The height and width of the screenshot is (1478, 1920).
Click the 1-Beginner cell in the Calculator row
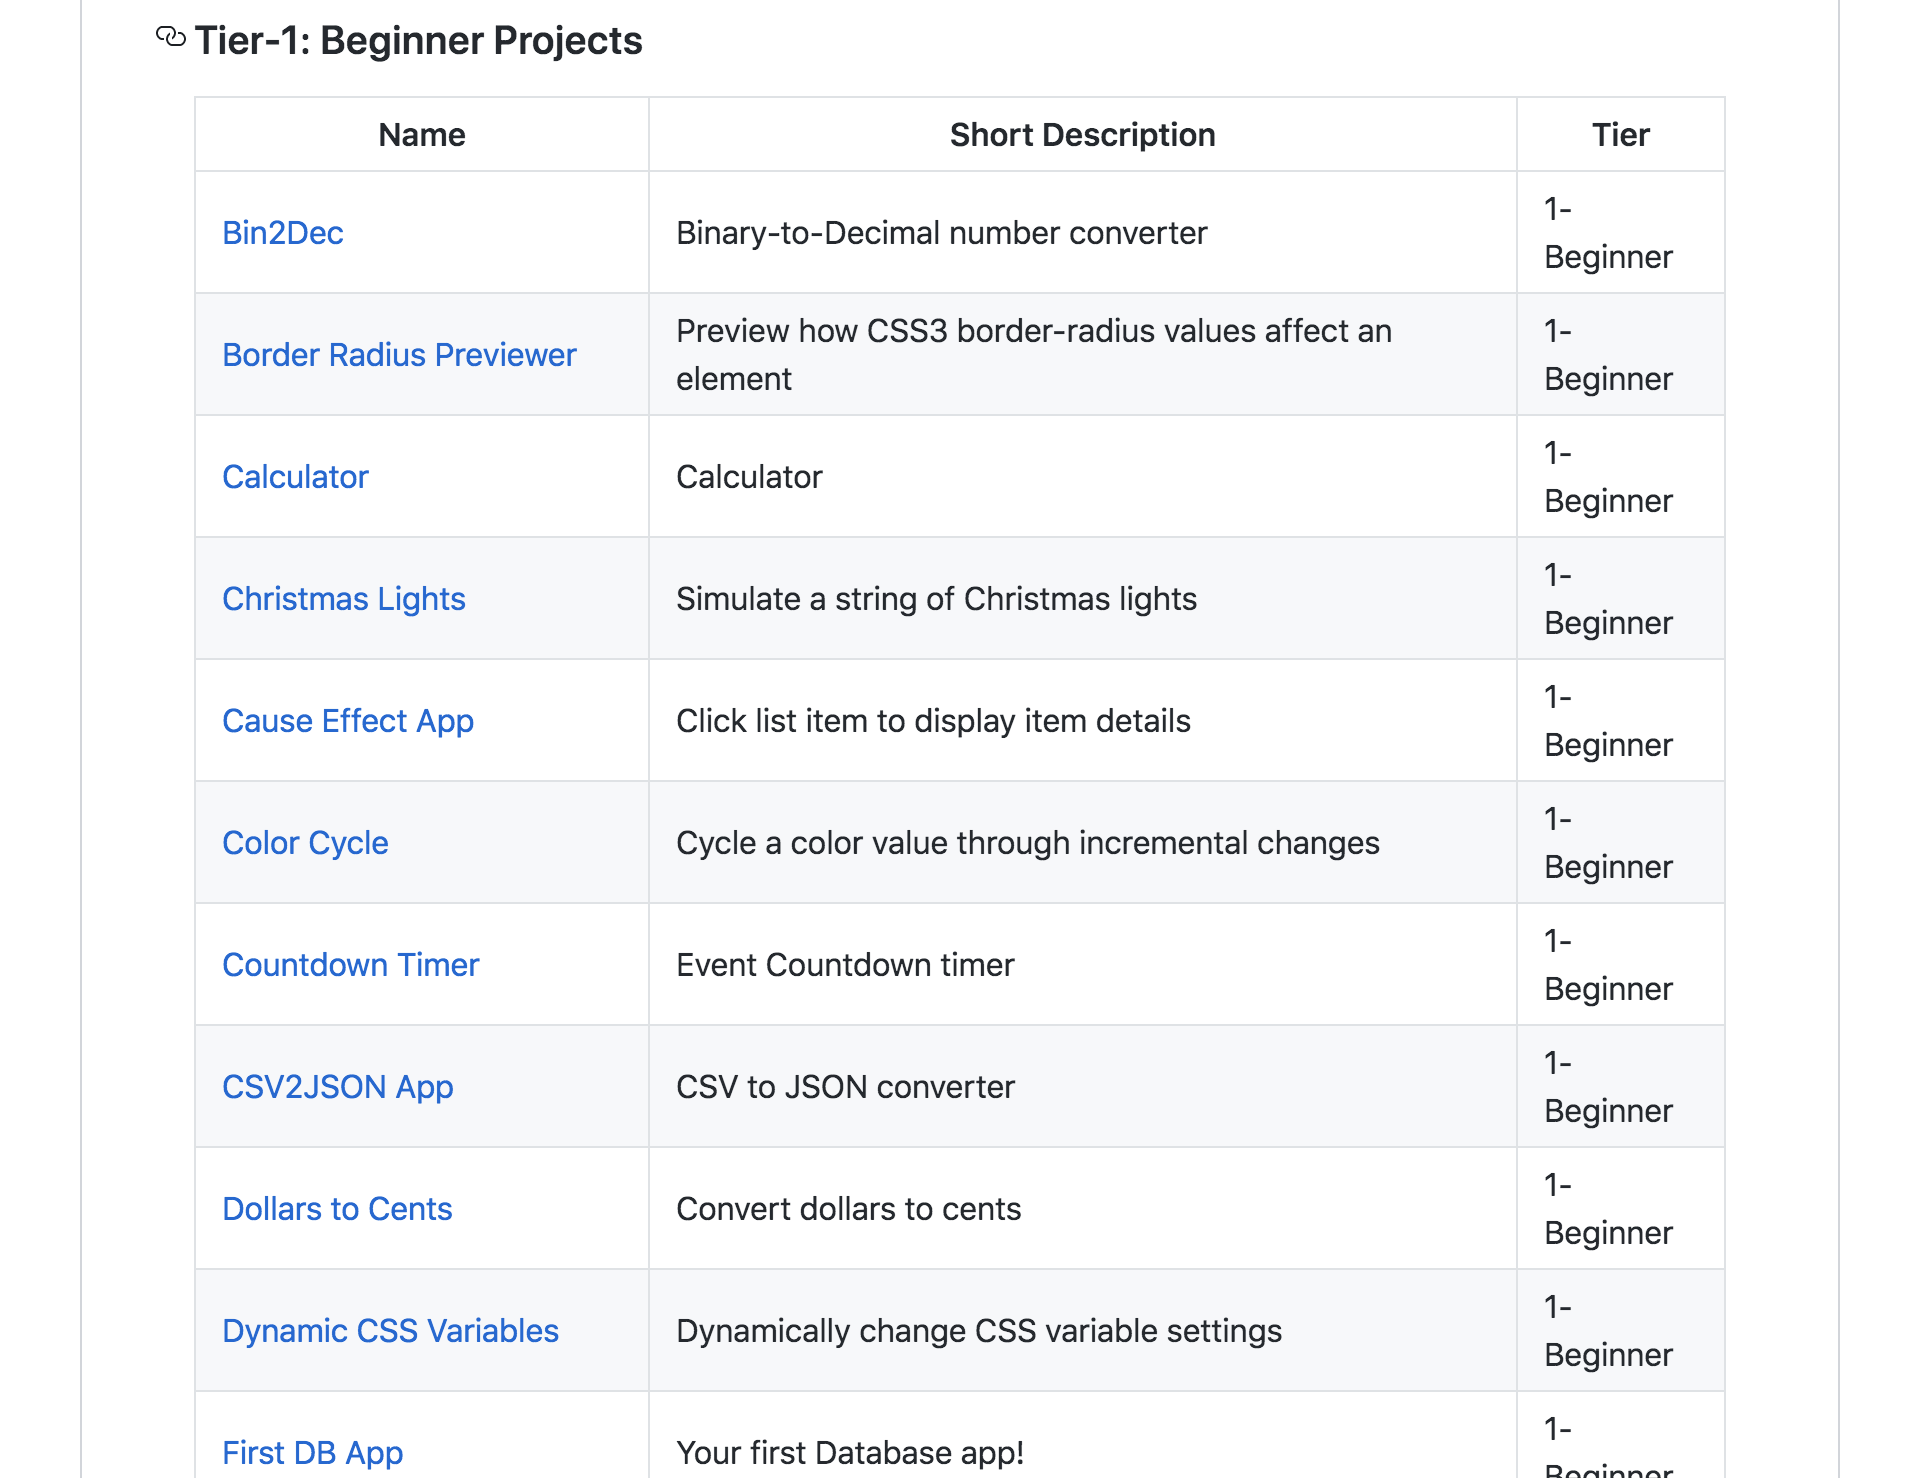pos(1607,477)
